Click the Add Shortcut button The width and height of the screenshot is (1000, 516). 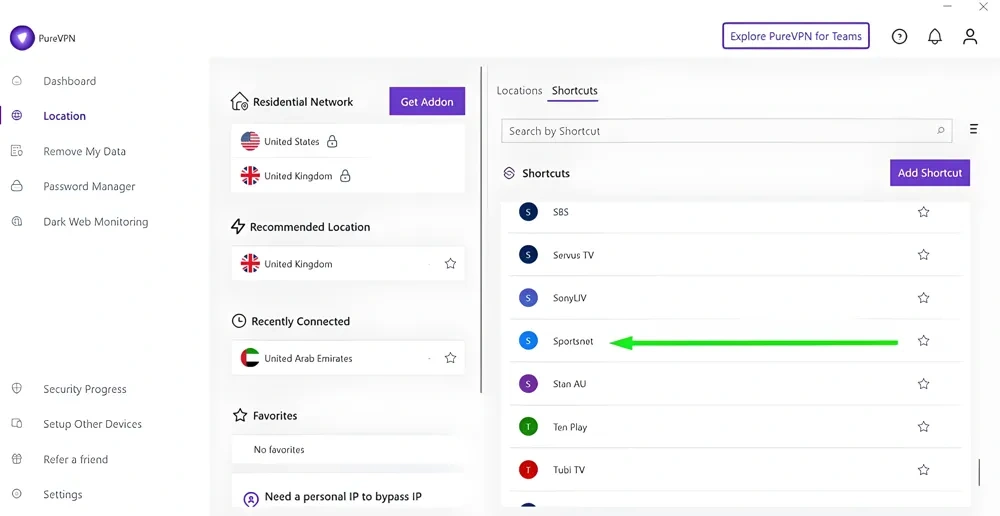(930, 173)
